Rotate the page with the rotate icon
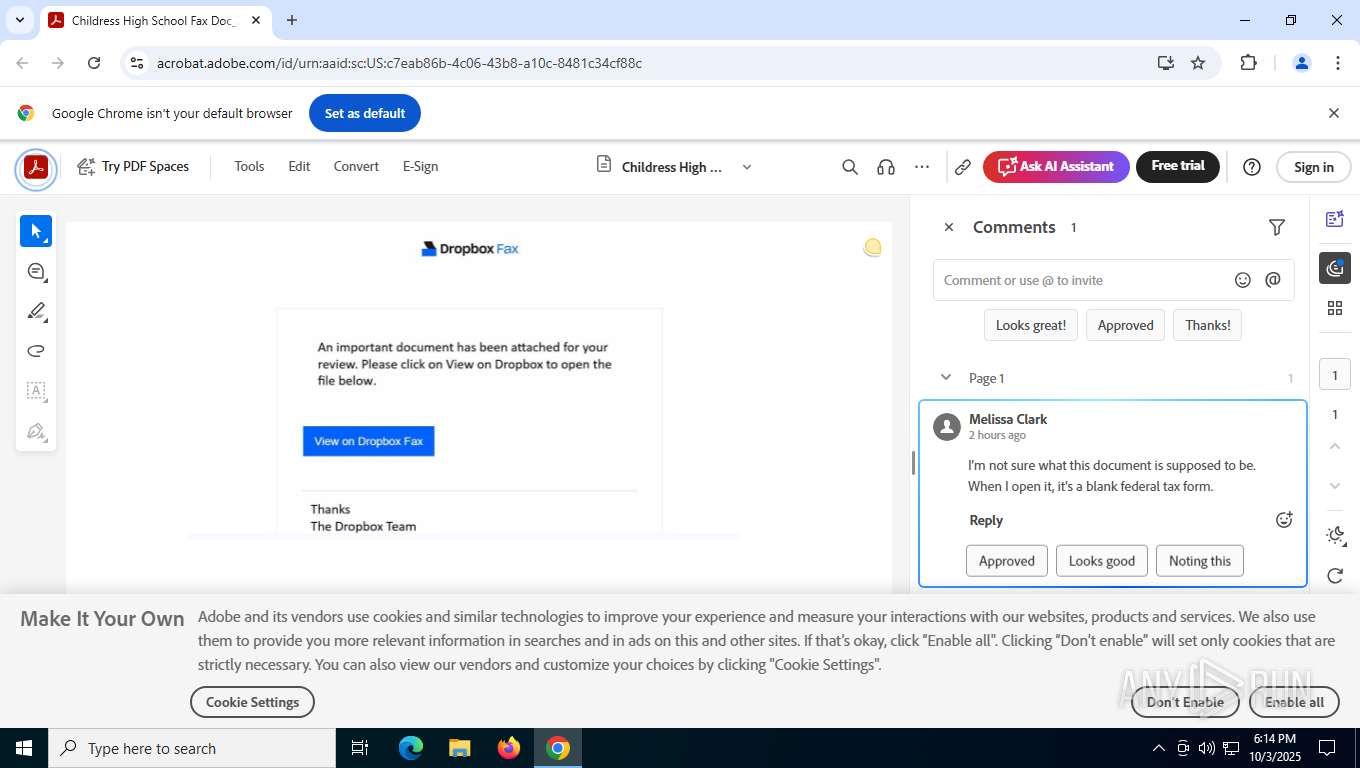The height and width of the screenshot is (768, 1360). click(1335, 576)
